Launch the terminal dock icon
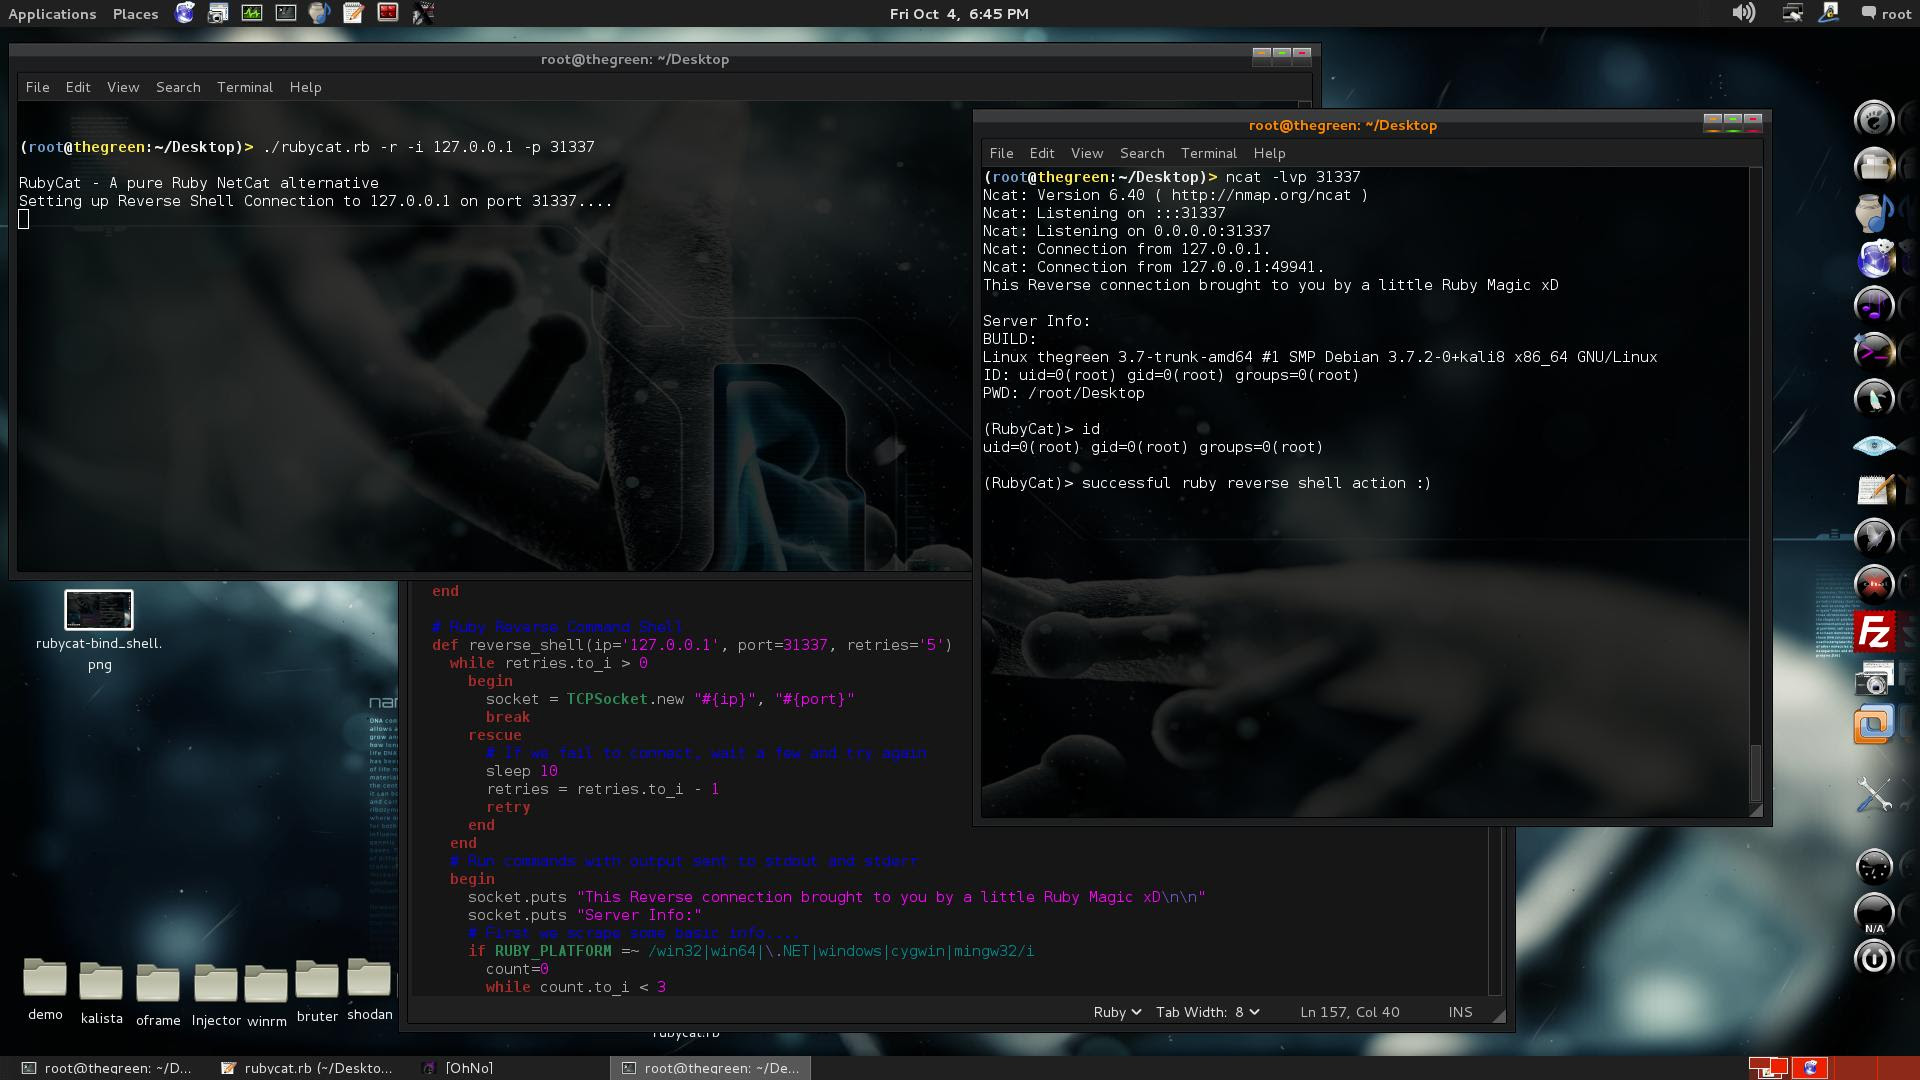The image size is (1920, 1080). [x=1874, y=351]
